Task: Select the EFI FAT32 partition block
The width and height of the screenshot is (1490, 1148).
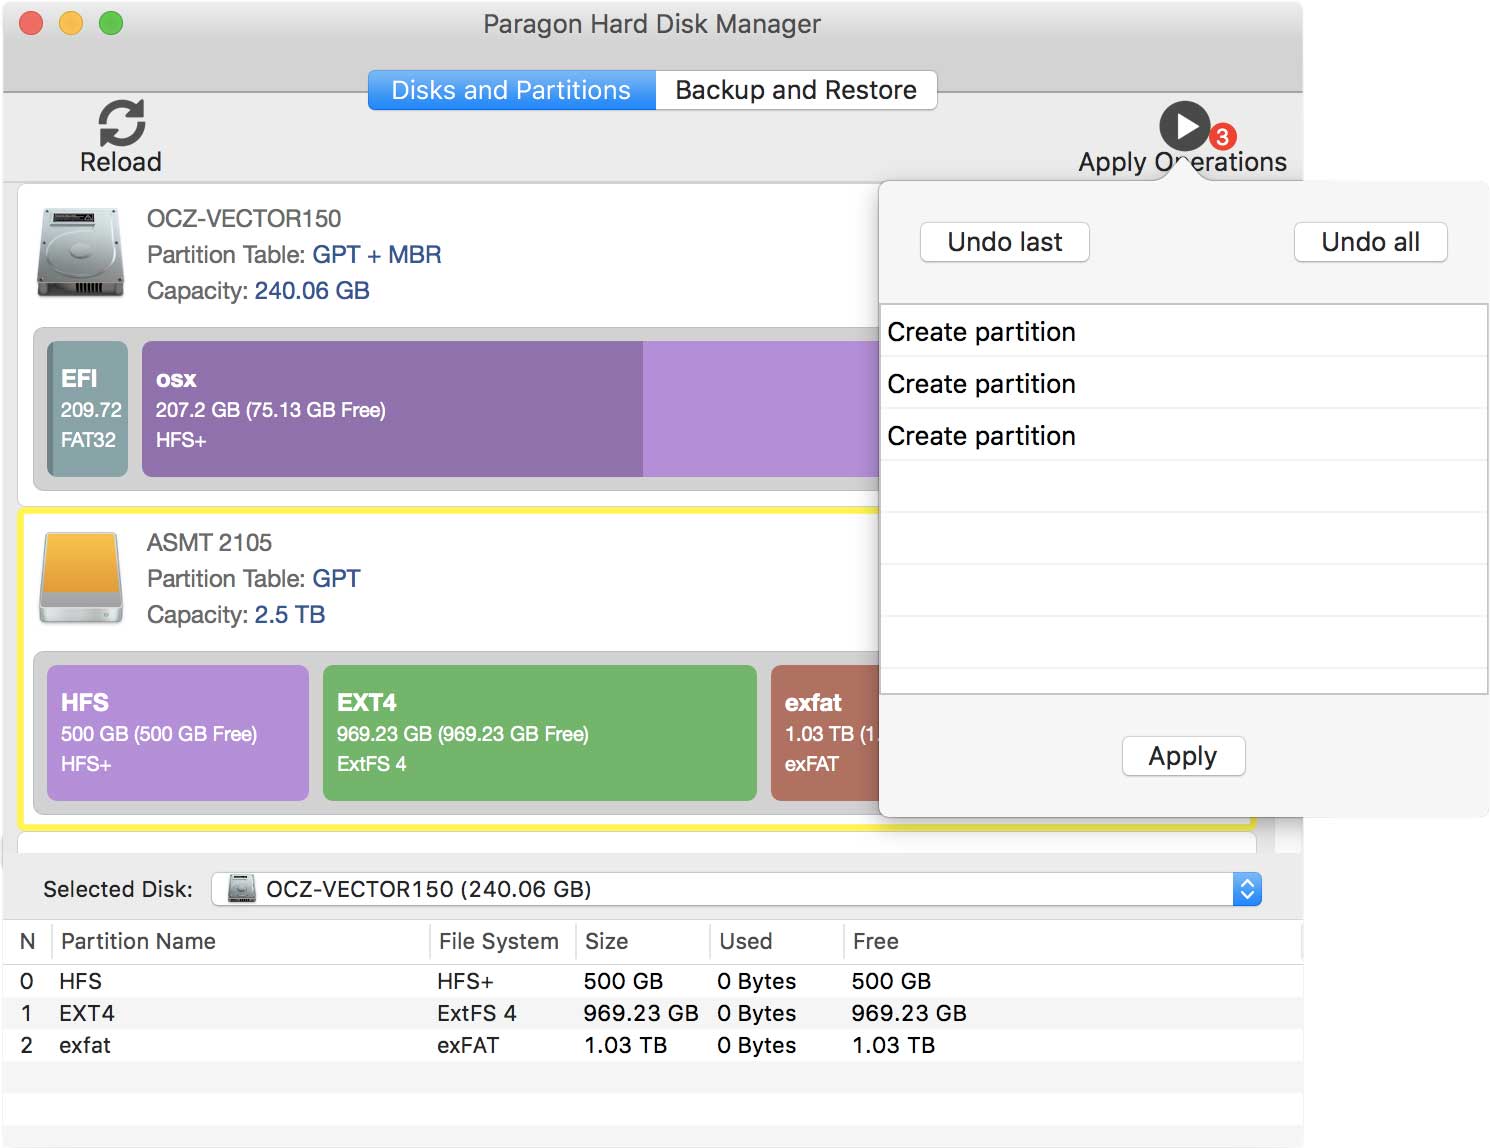Action: [89, 409]
